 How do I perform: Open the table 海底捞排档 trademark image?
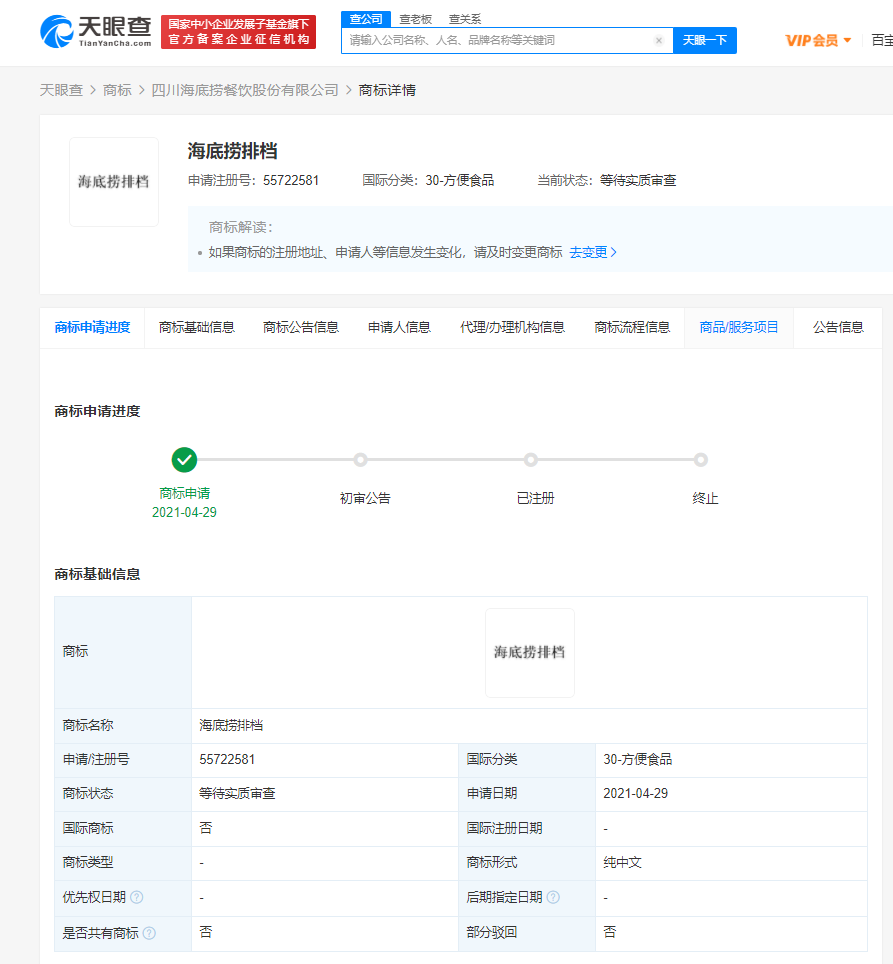click(530, 653)
